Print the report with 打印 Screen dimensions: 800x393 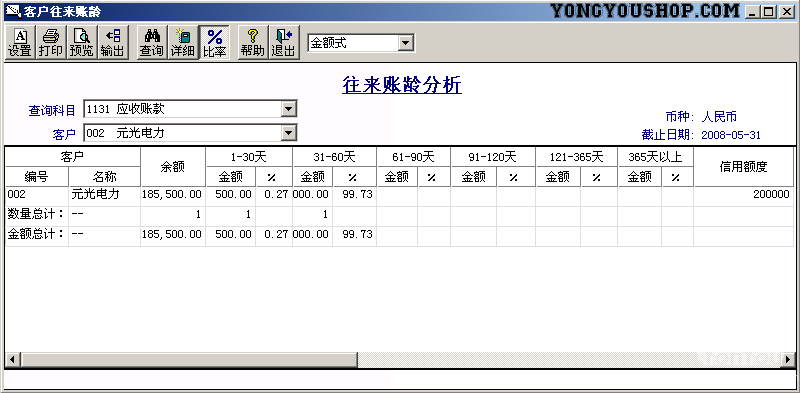(51, 43)
